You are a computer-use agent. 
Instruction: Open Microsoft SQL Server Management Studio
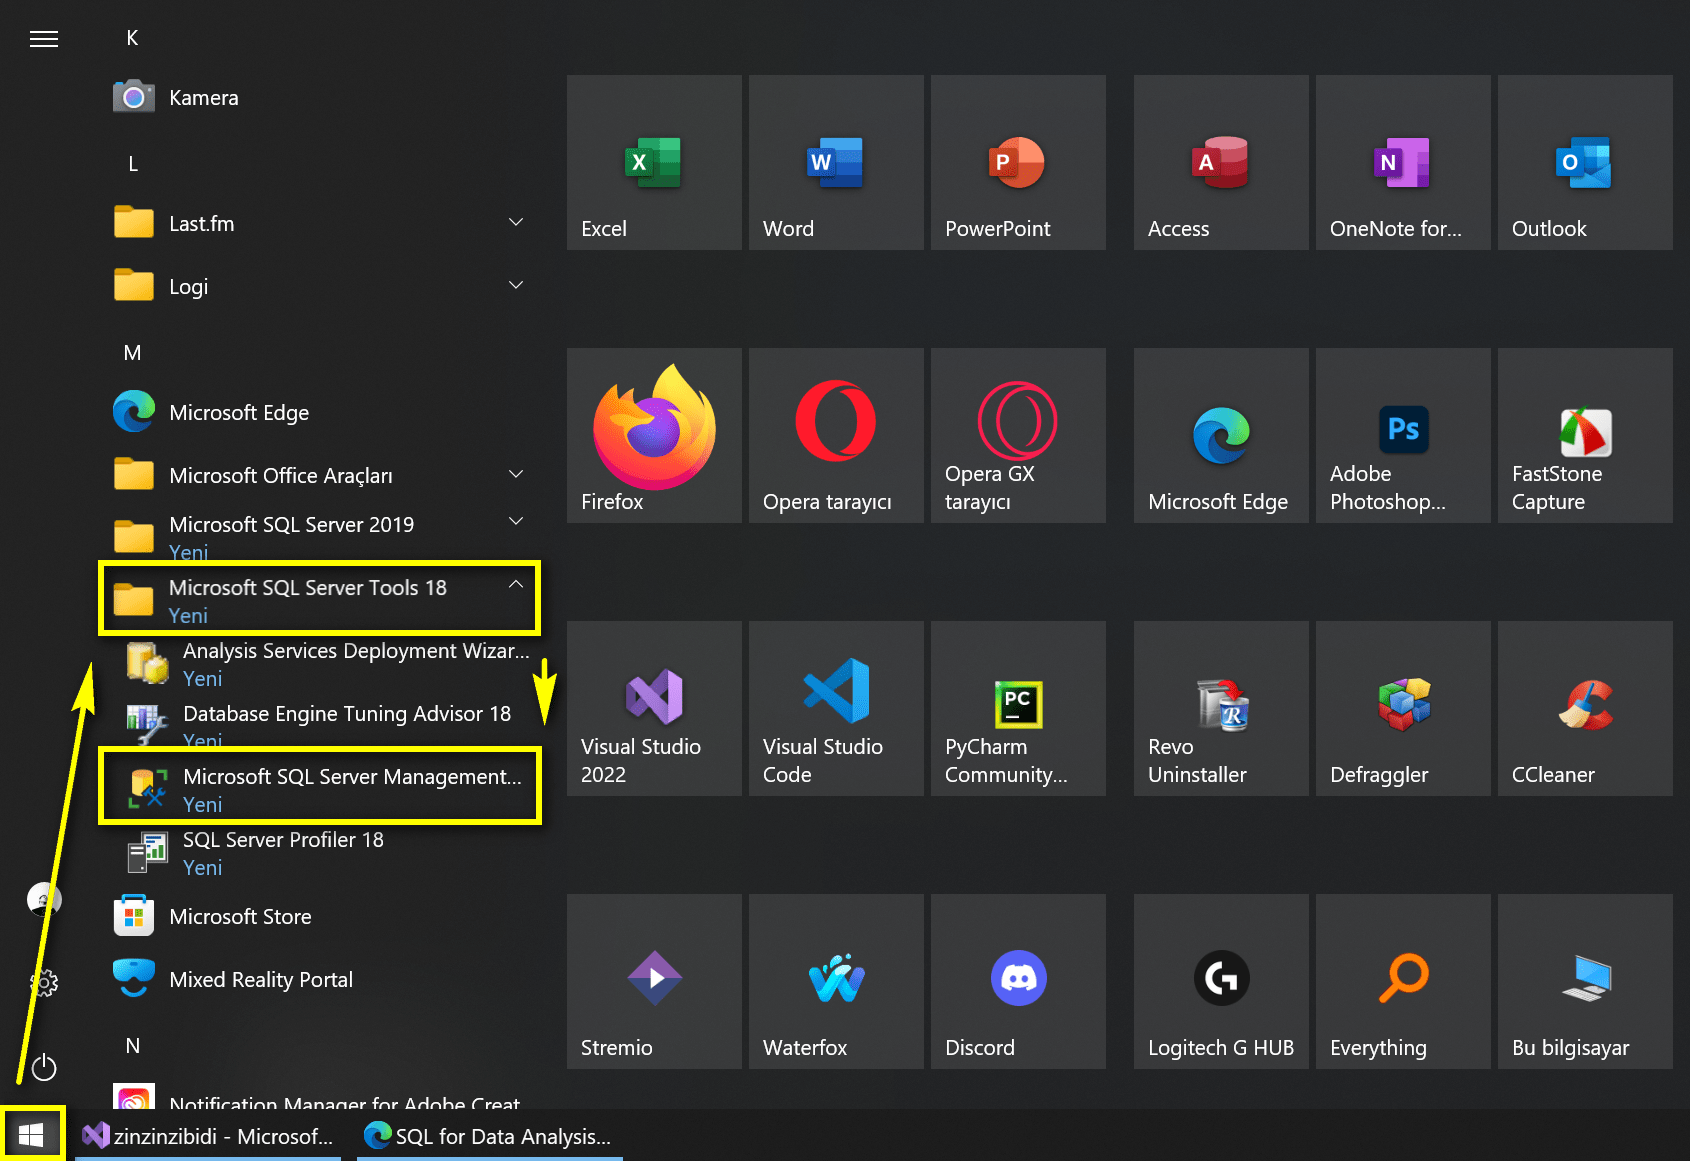point(320,788)
